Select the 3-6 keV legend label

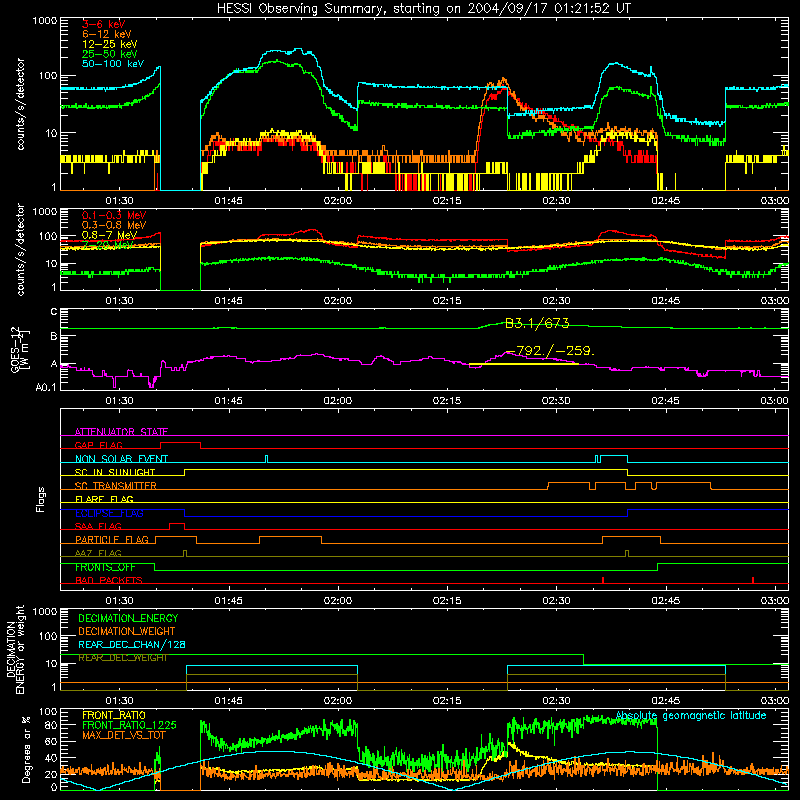104,24
